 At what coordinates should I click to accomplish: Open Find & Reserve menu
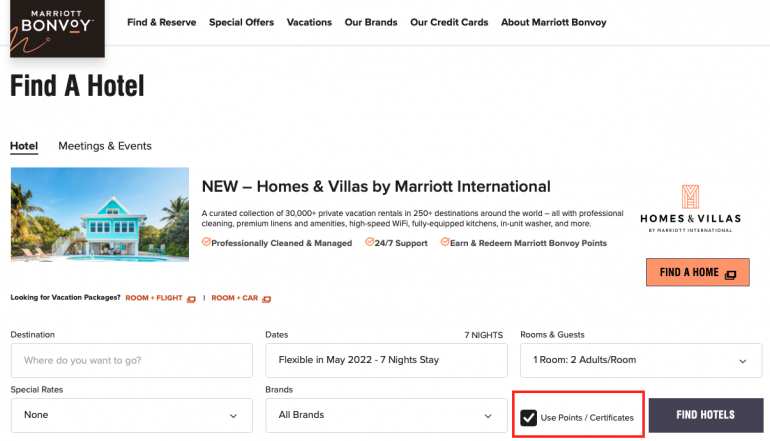[161, 22]
